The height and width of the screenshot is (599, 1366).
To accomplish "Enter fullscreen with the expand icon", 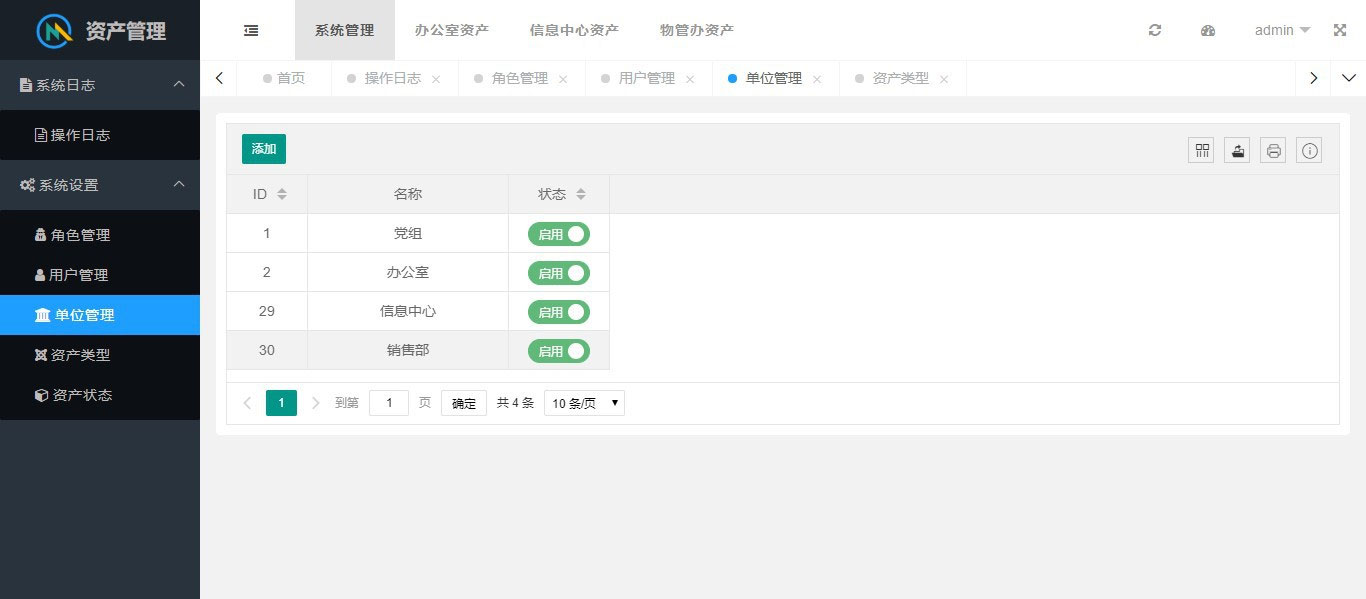I will click(x=1340, y=30).
